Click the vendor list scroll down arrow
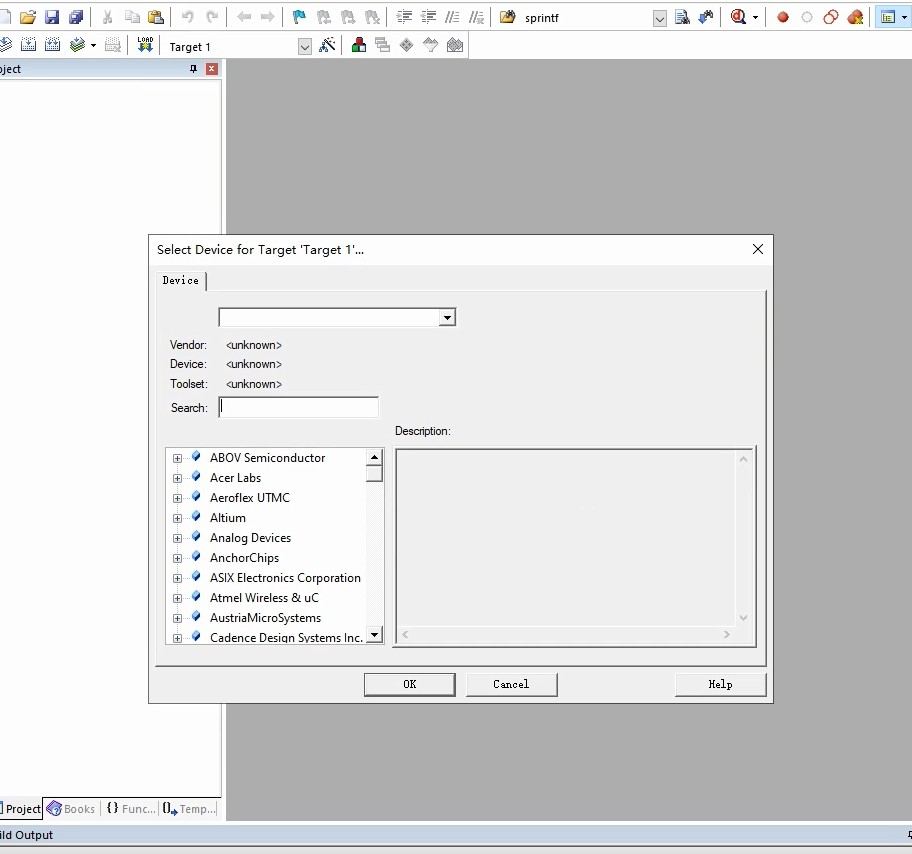912x854 pixels. pyautogui.click(x=375, y=634)
